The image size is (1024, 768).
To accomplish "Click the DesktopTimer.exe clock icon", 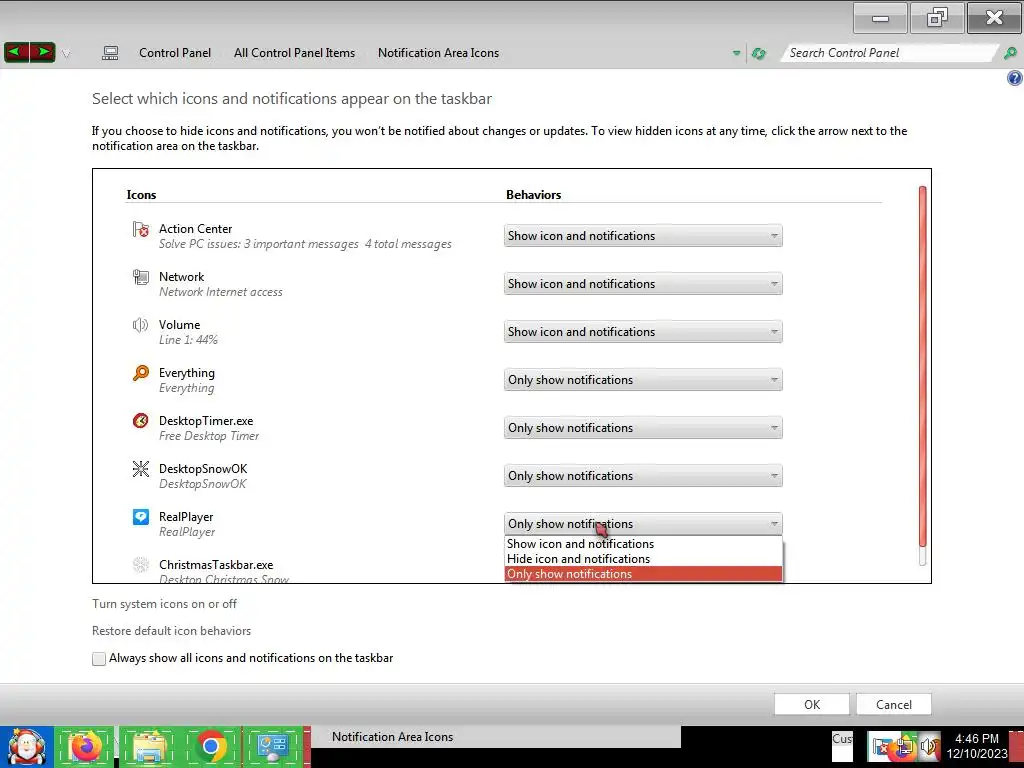I will [140, 421].
